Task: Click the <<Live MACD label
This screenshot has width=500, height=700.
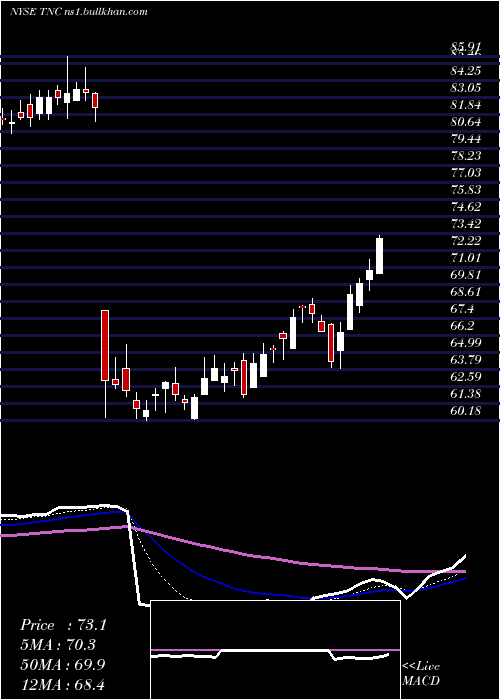Action: click(x=421, y=673)
